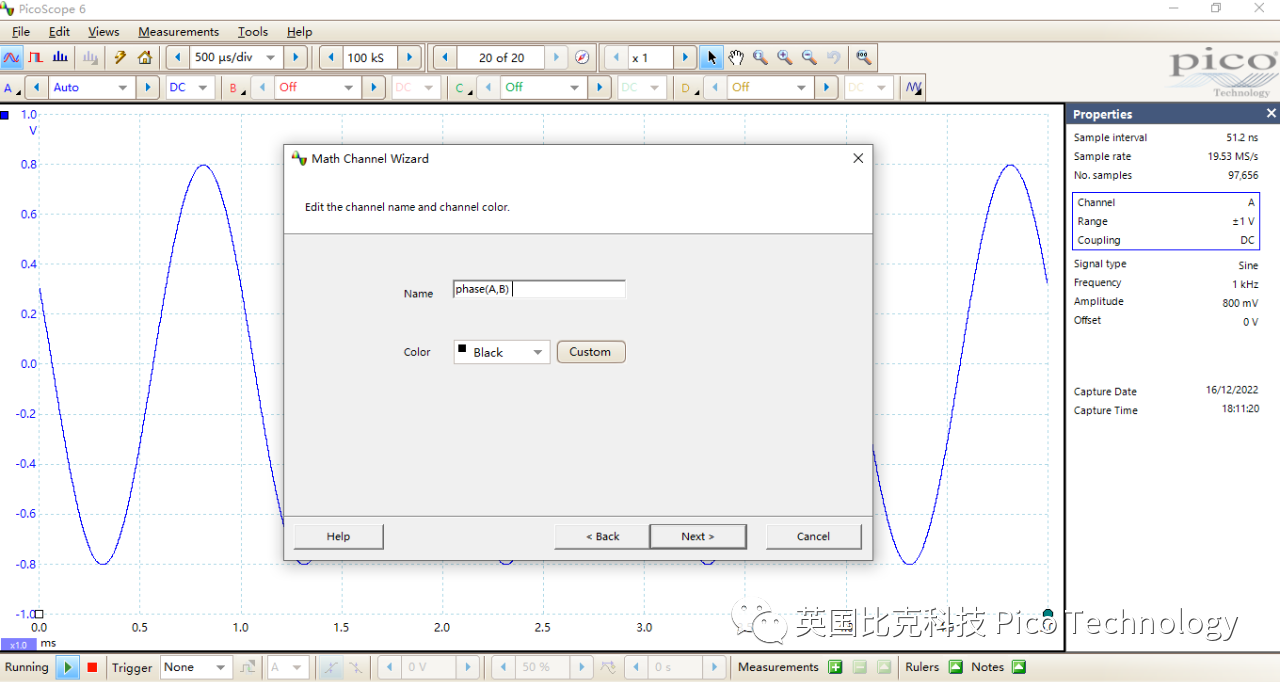Toggle the Notes panel display
The height and width of the screenshot is (682, 1280).
click(1019, 667)
